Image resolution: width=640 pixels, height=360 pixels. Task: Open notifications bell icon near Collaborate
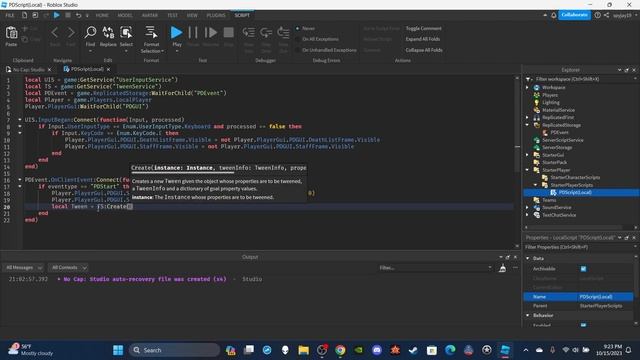(553, 15)
